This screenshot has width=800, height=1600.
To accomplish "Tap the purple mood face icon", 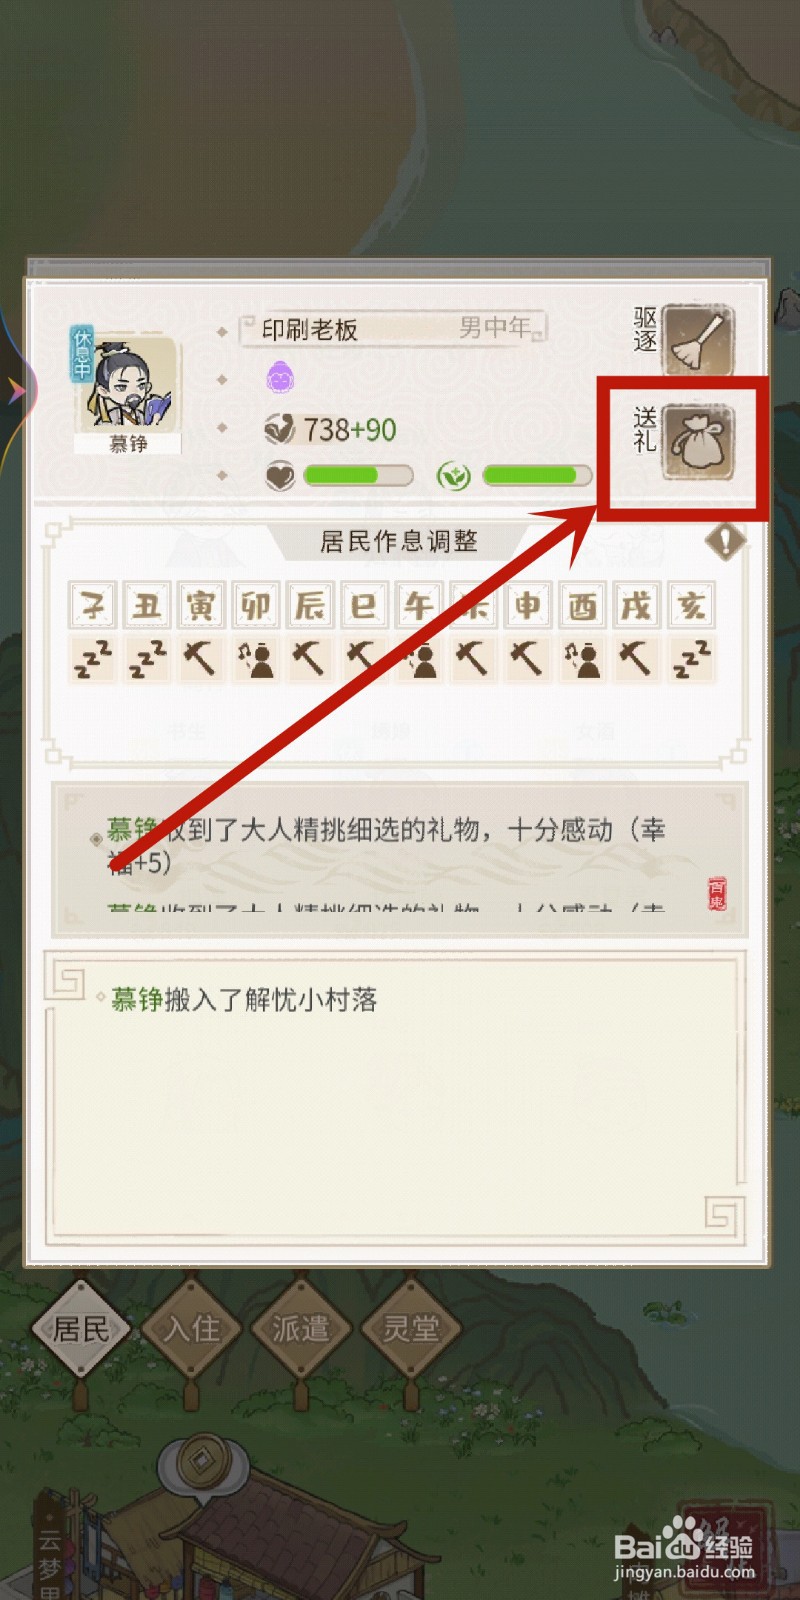I will point(279,378).
